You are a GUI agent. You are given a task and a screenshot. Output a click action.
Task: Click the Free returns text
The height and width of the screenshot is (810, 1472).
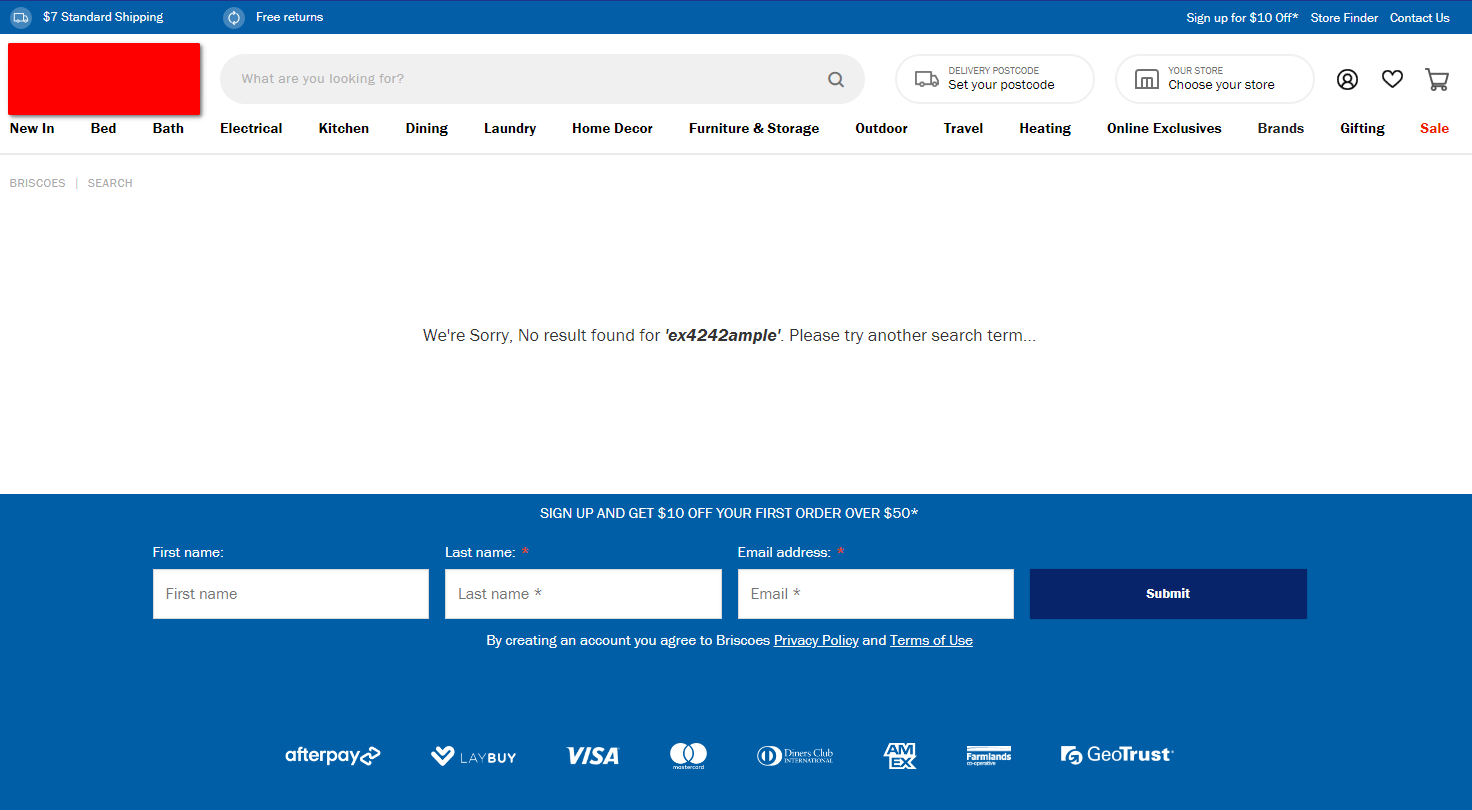coord(289,17)
